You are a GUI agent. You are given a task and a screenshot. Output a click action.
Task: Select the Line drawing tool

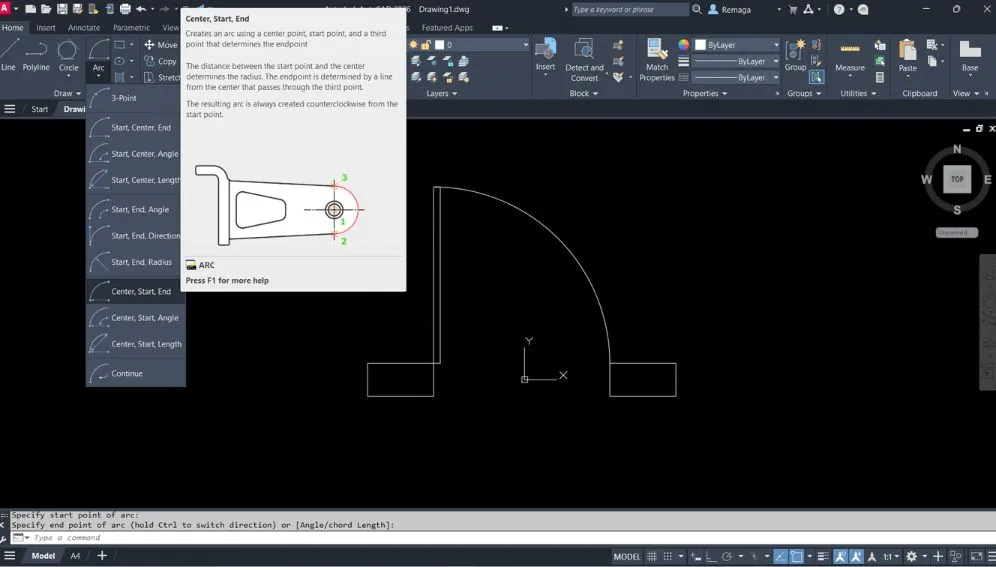(x=8, y=54)
